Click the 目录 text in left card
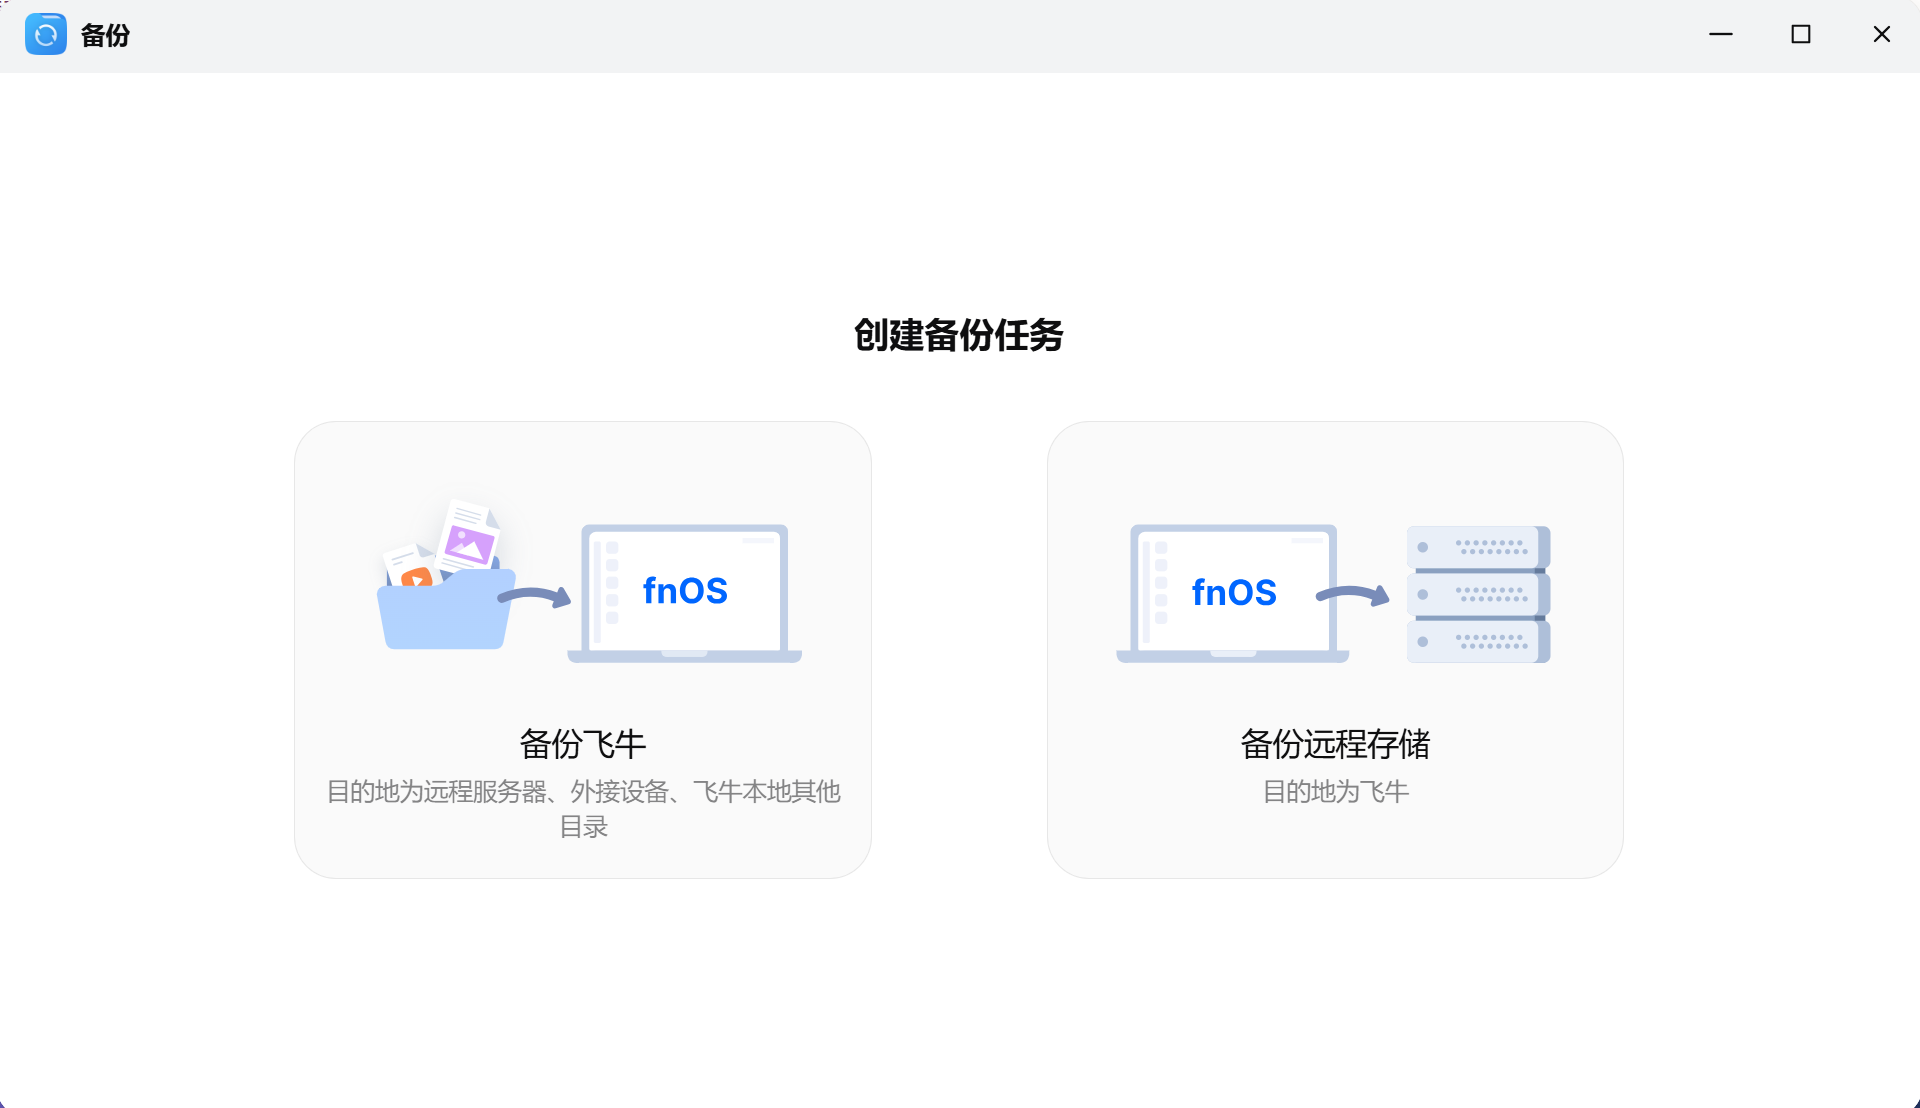1920x1108 pixels. click(583, 827)
